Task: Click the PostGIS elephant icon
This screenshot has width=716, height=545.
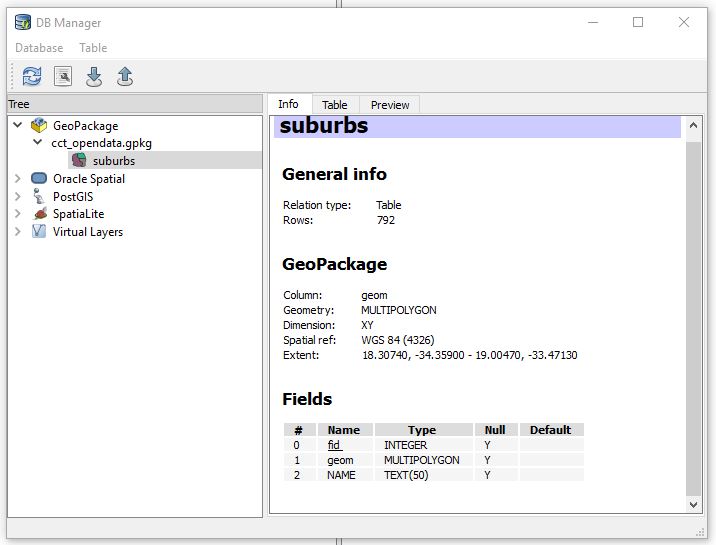Action: (x=39, y=196)
